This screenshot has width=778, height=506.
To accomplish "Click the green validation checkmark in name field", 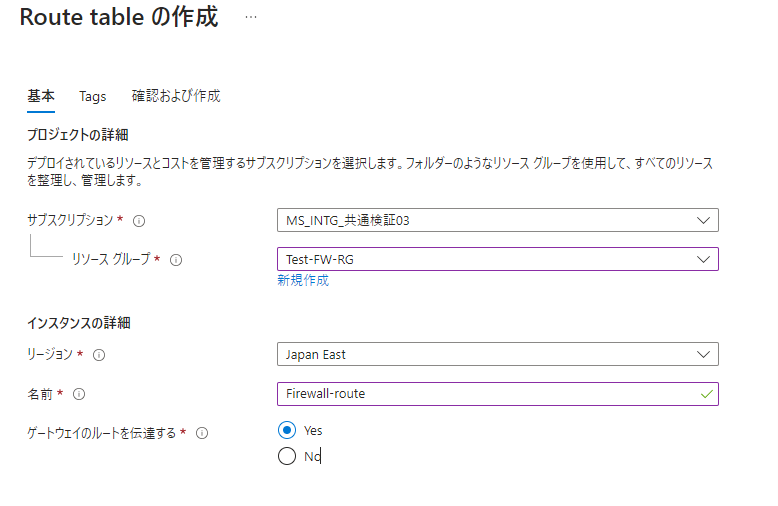I will tap(707, 394).
